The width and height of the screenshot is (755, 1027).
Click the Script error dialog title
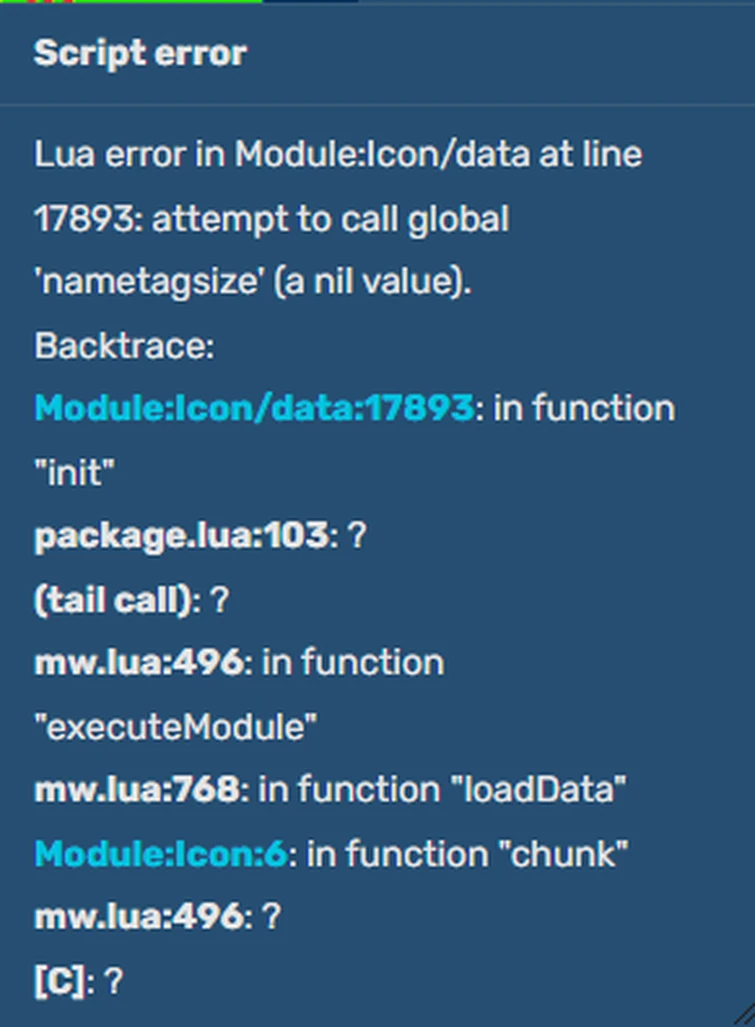tap(140, 53)
